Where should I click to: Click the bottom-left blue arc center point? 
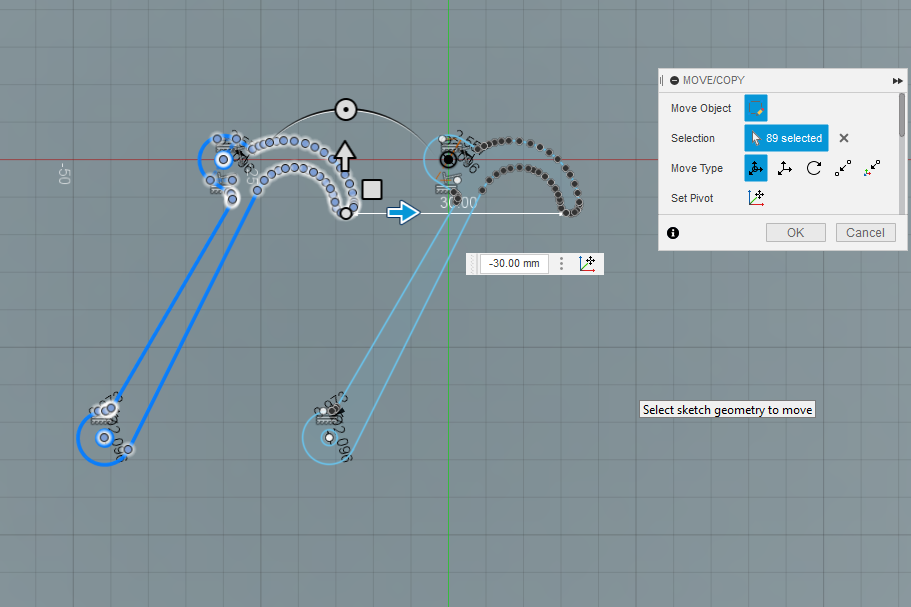104,437
